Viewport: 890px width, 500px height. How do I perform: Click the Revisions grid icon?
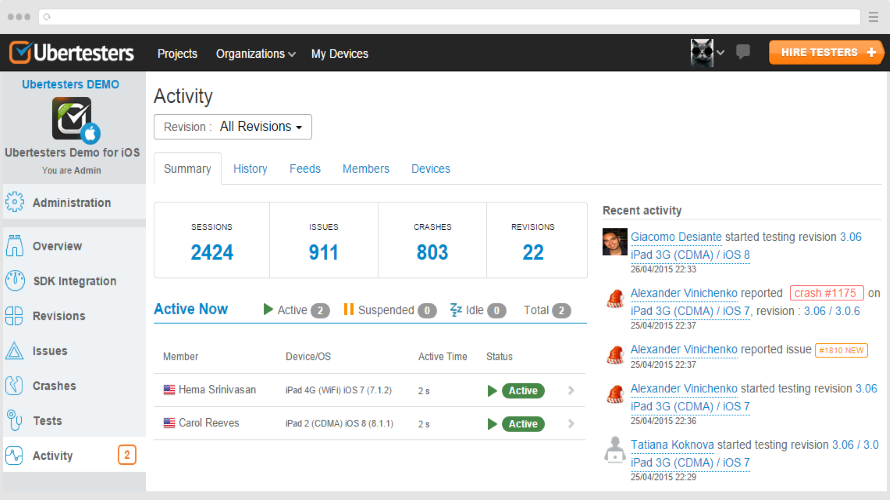pyautogui.click(x=14, y=316)
